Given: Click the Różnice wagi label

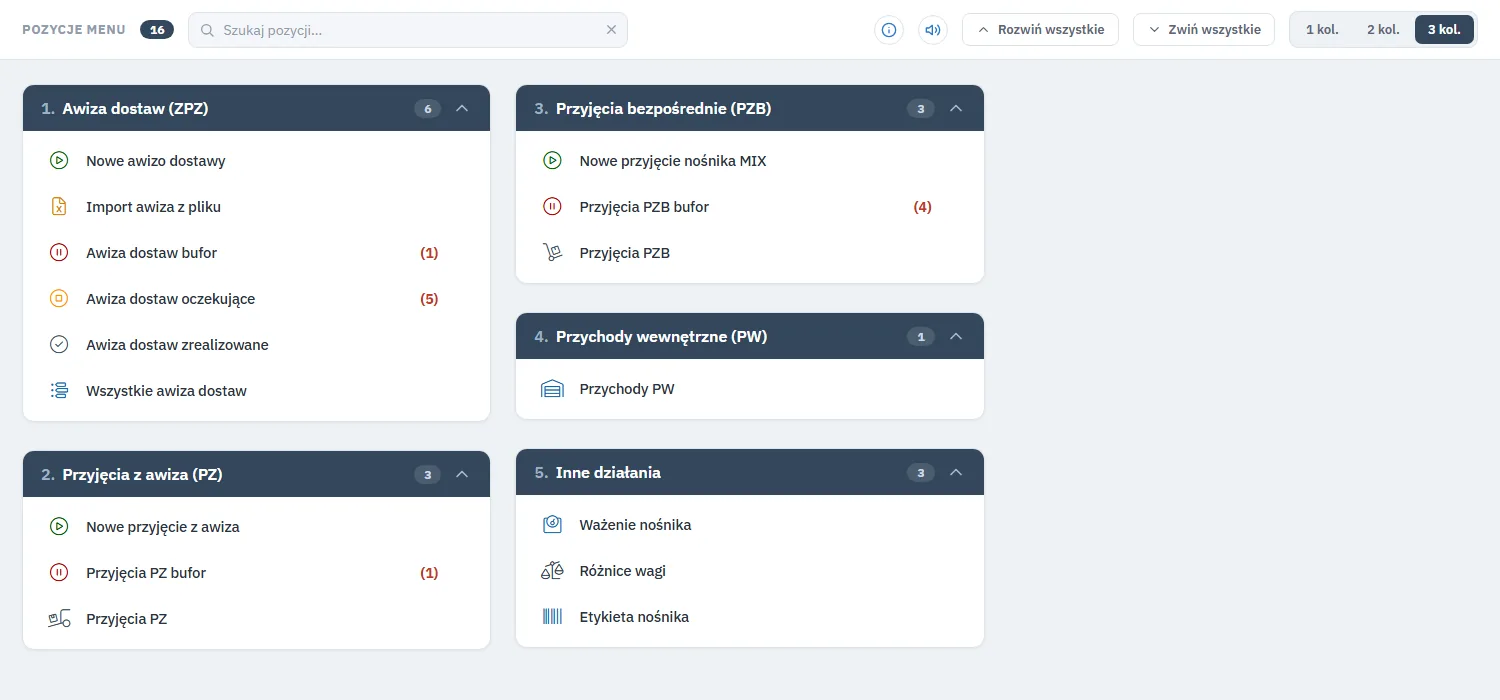Looking at the screenshot, I should coord(623,571).
